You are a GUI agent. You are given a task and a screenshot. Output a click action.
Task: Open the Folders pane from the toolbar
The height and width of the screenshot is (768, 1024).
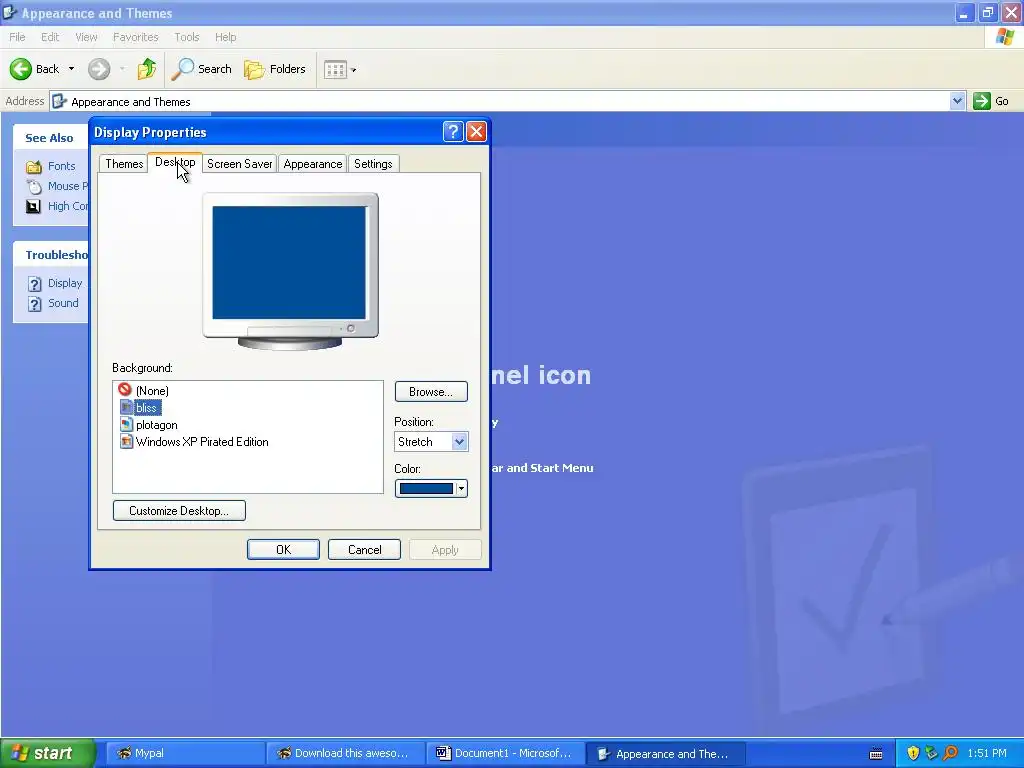coord(274,69)
